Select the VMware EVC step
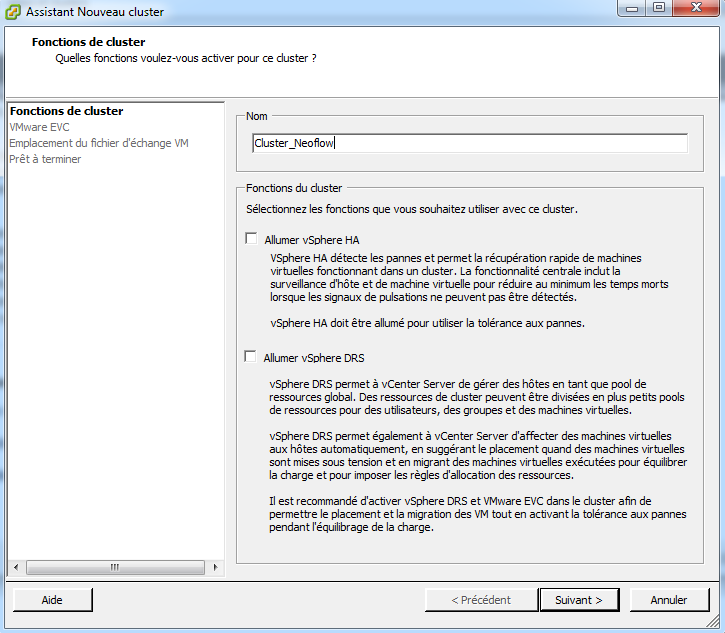The height and width of the screenshot is (633, 725). tap(39, 127)
